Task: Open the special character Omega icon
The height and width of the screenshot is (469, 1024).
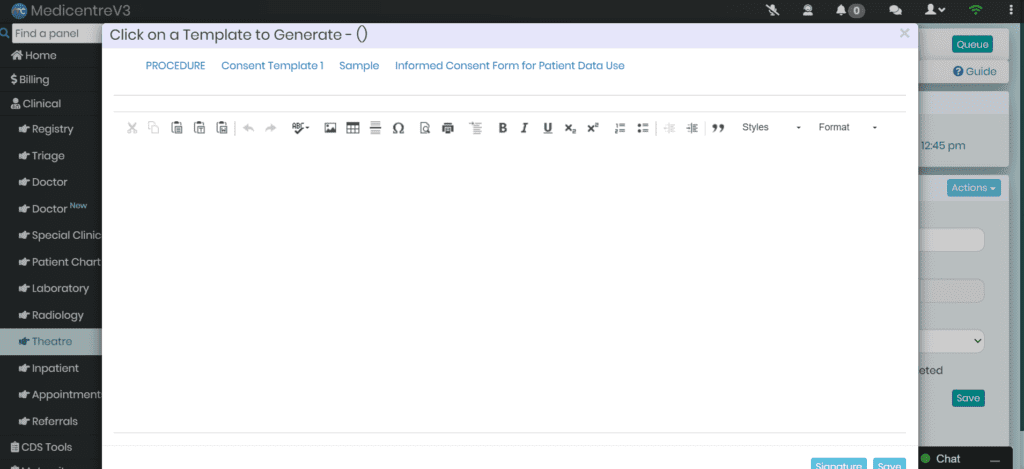Action: point(398,128)
